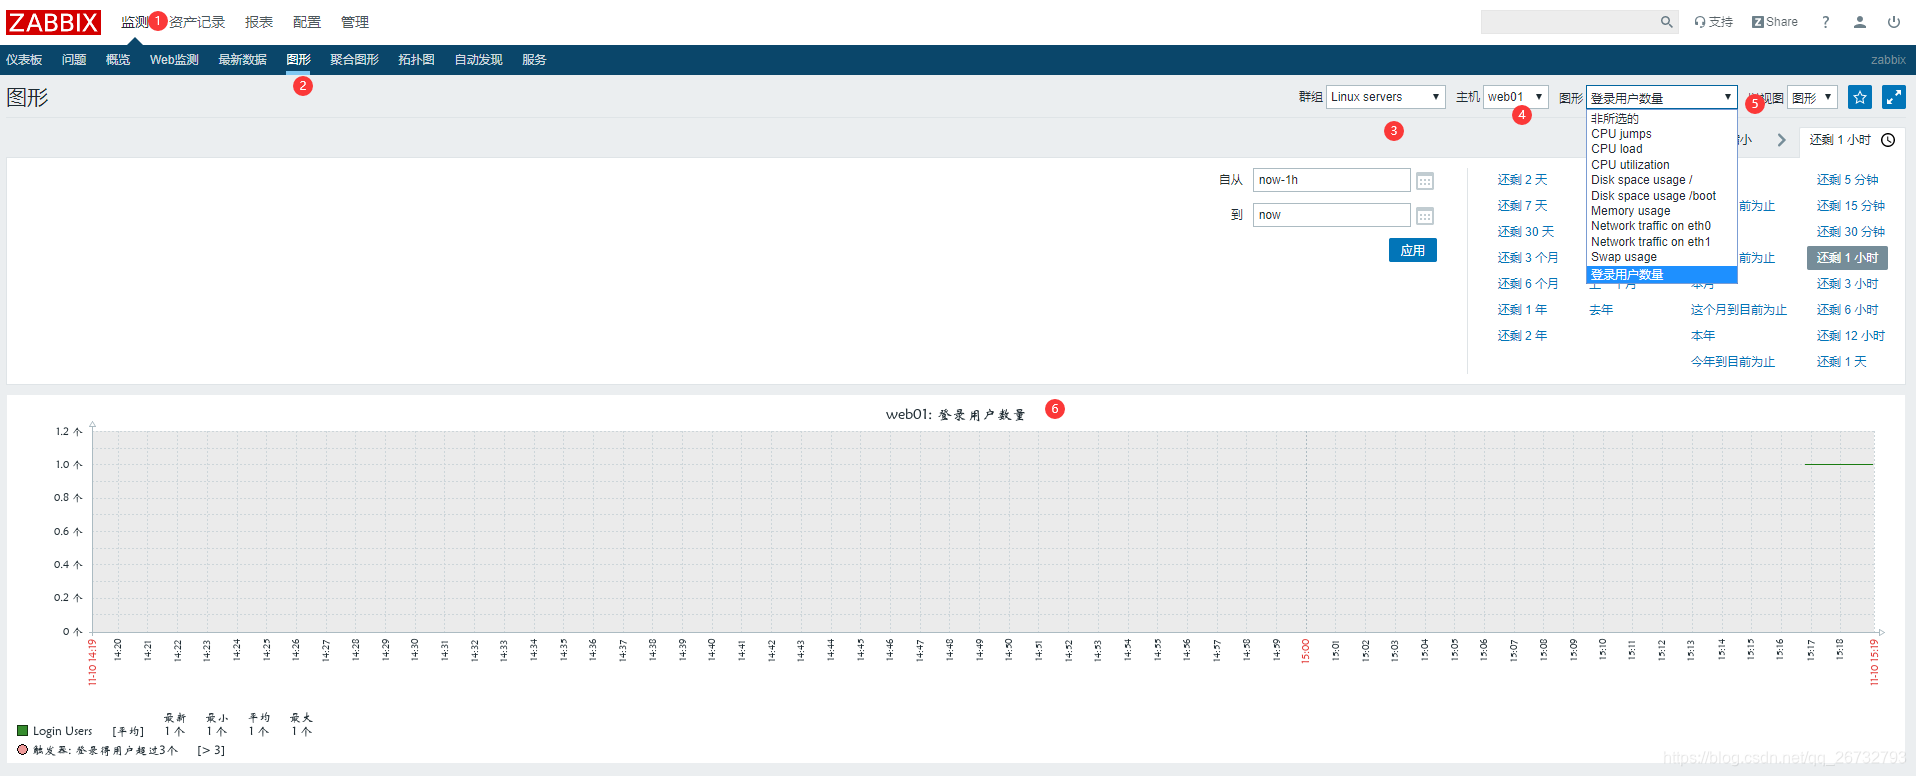Select time range 今年到目前为止
Viewport: 1916px width, 776px height.
[1733, 362]
